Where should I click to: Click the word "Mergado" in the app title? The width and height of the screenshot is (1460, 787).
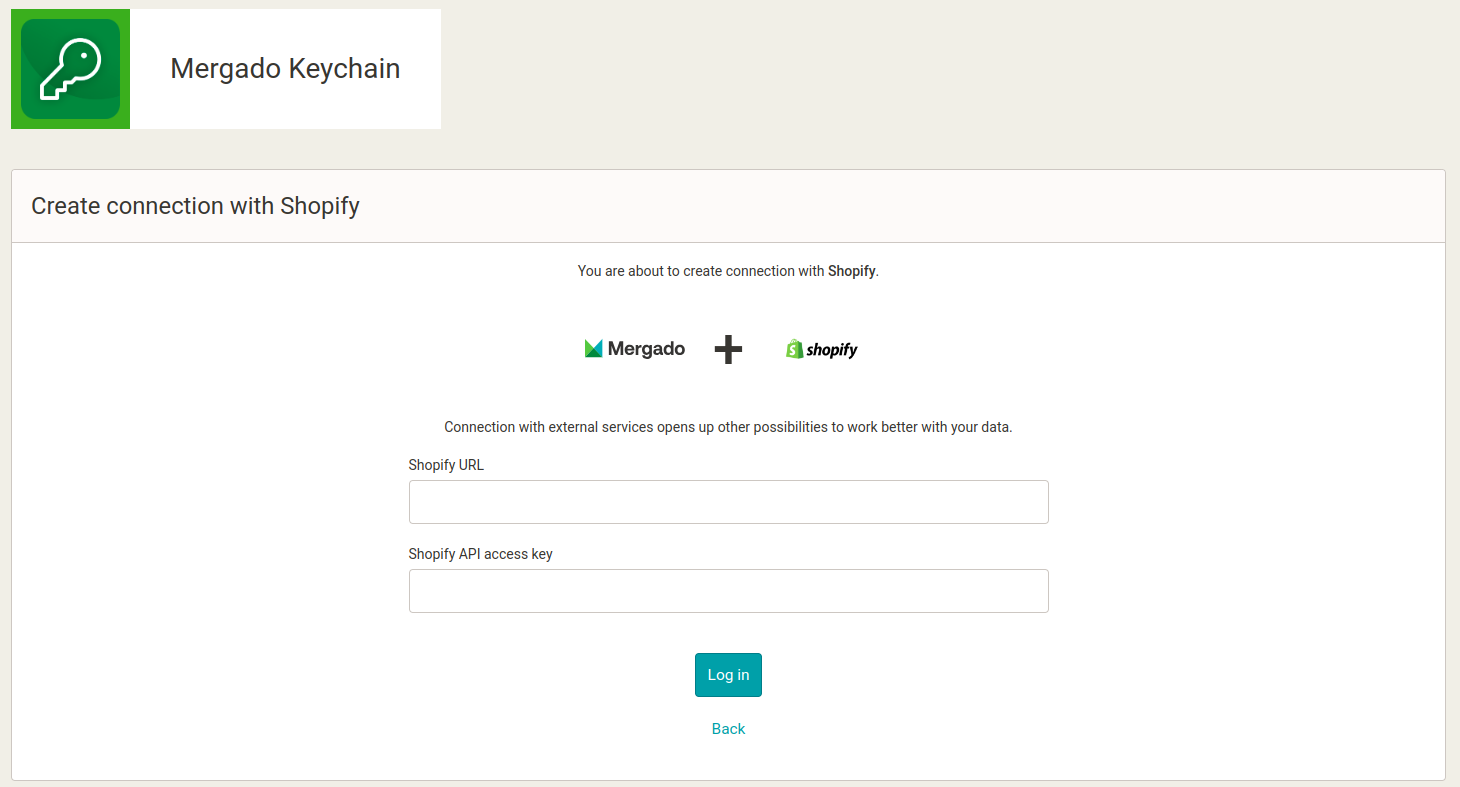pos(225,69)
